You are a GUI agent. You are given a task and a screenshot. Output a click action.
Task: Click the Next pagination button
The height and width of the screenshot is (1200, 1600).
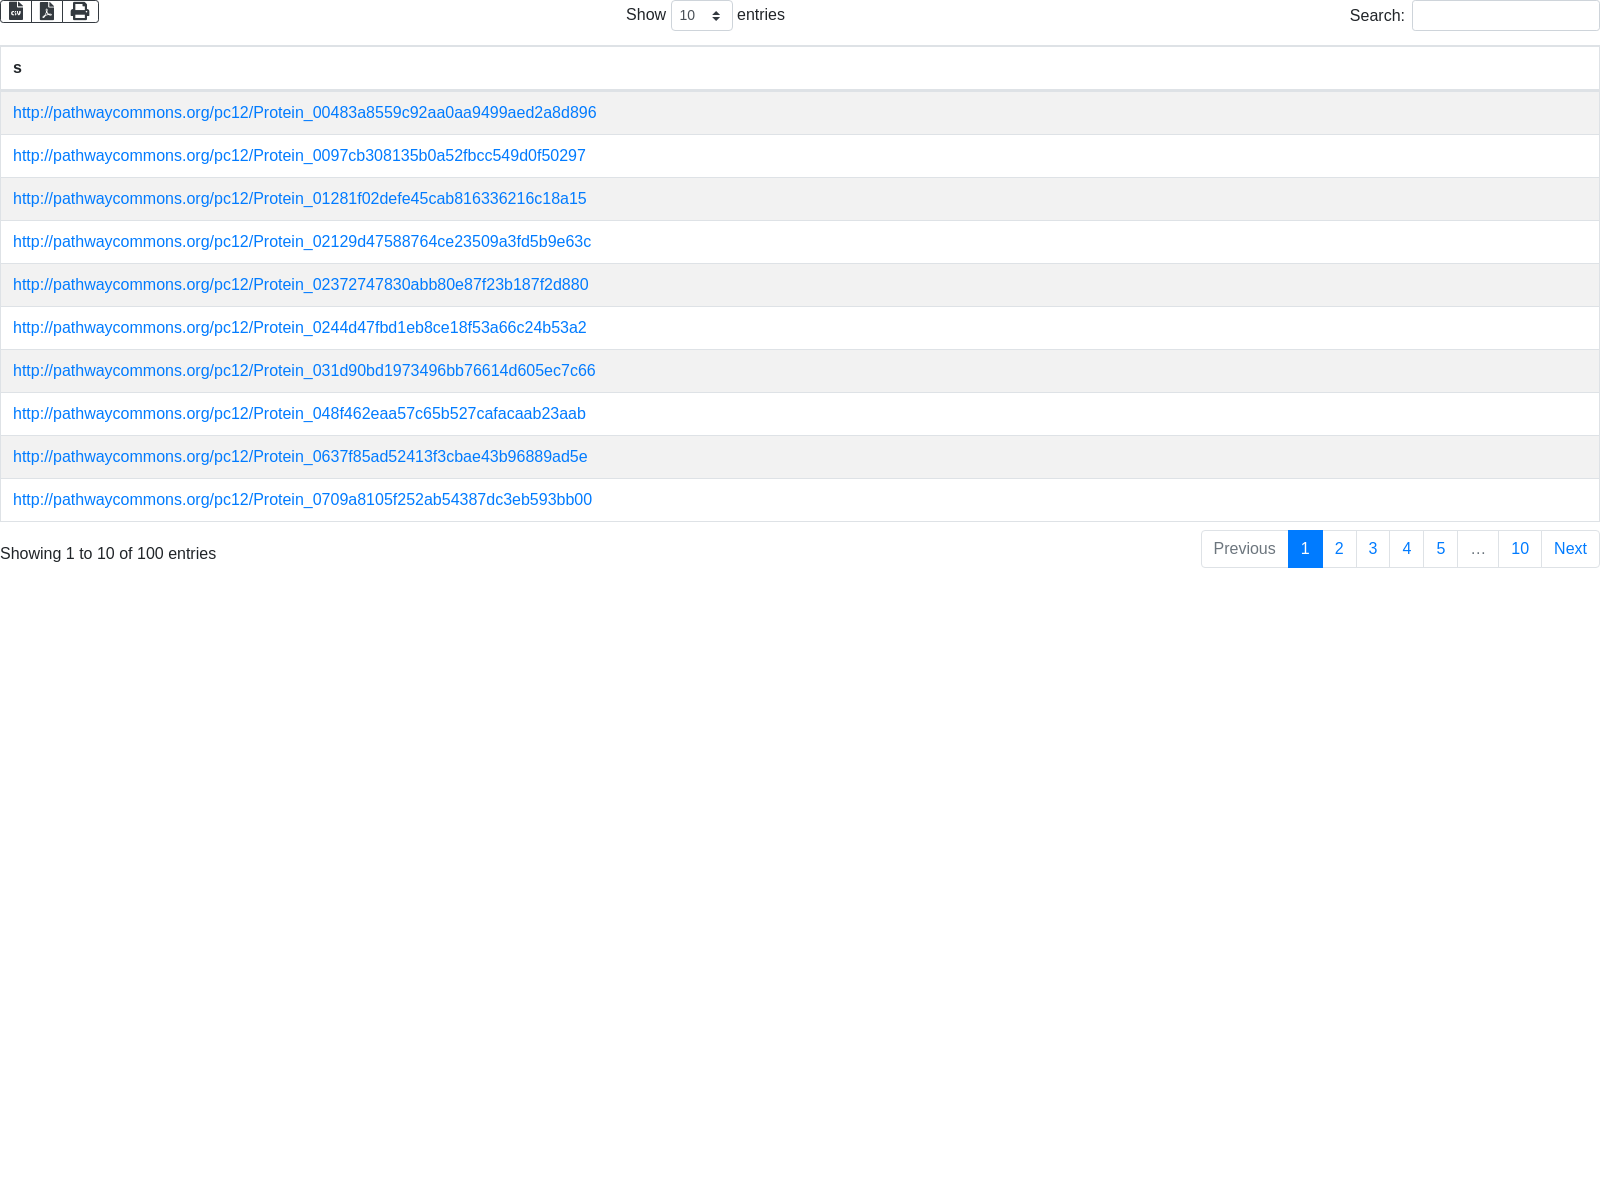1570,549
